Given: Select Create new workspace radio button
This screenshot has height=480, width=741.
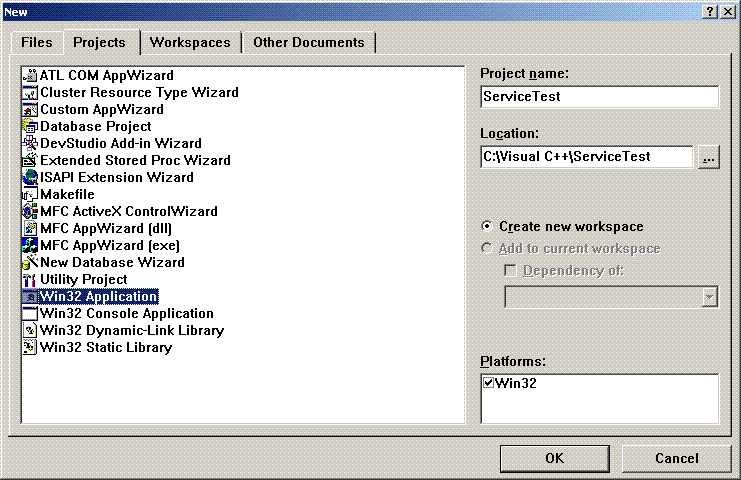Looking at the screenshot, I should (487, 226).
